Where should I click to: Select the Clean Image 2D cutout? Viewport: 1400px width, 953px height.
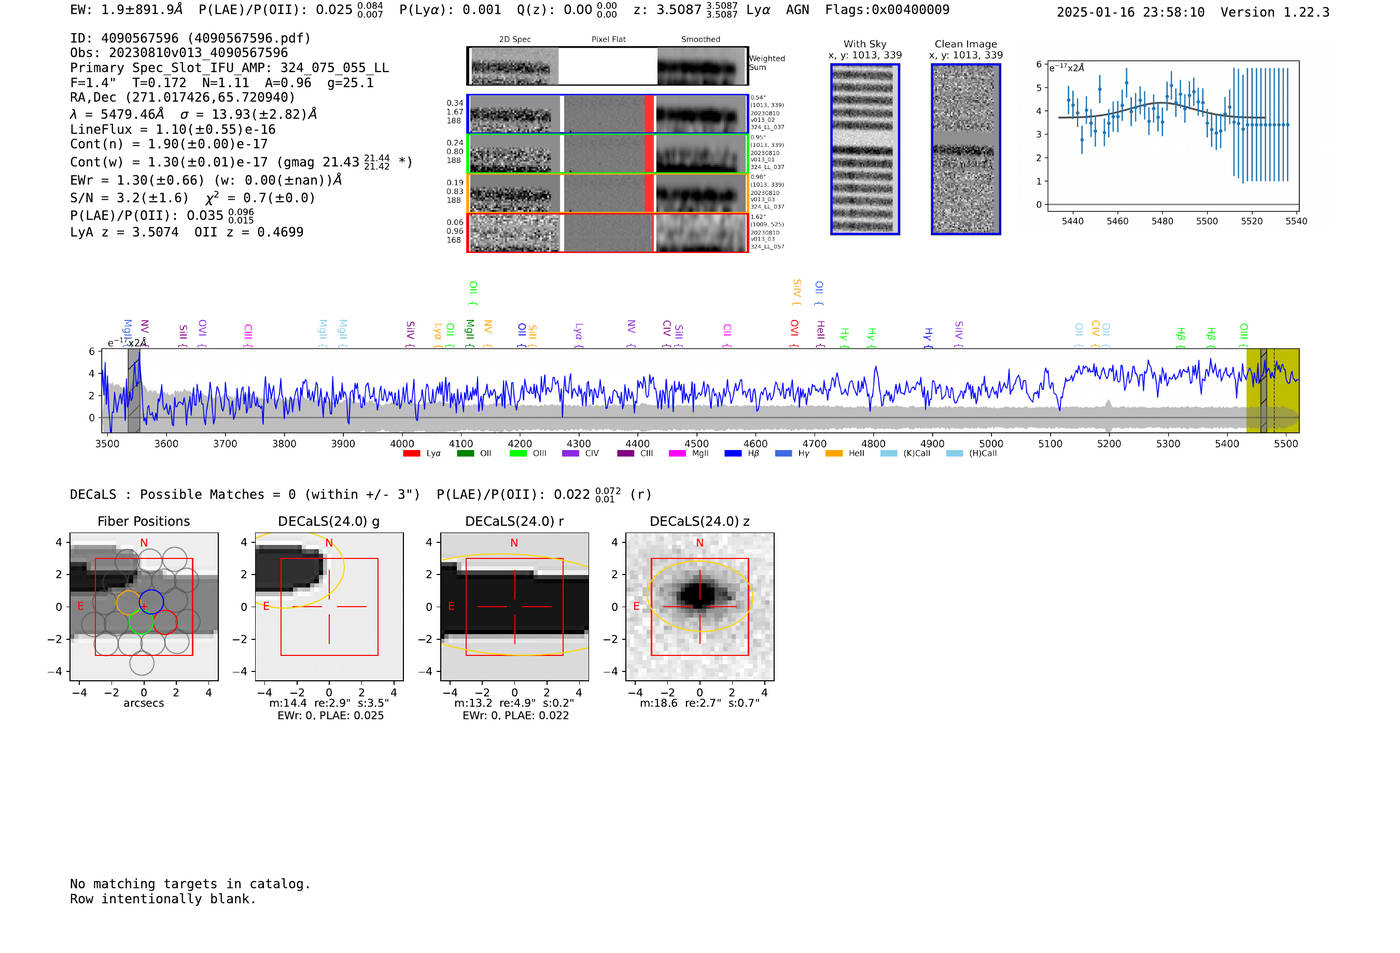point(966,149)
